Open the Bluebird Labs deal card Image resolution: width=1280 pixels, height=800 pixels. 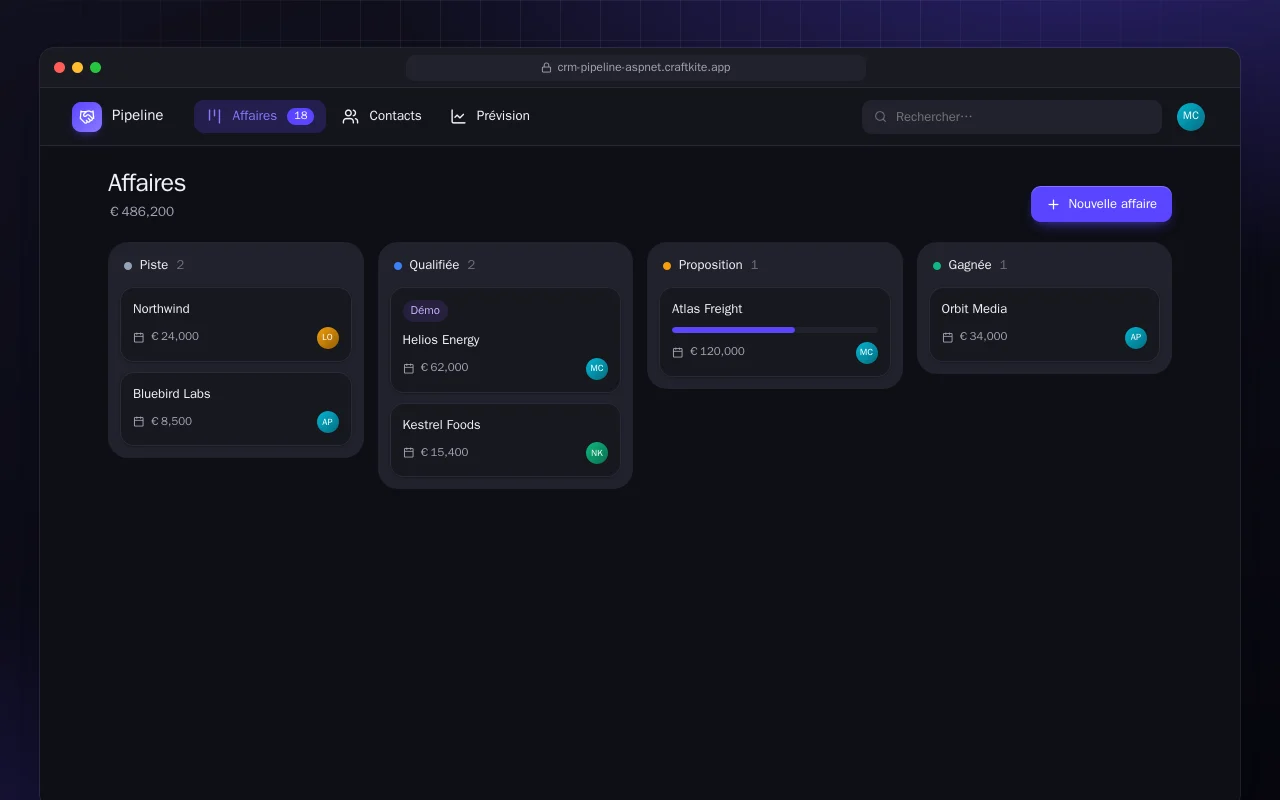[x=236, y=410]
